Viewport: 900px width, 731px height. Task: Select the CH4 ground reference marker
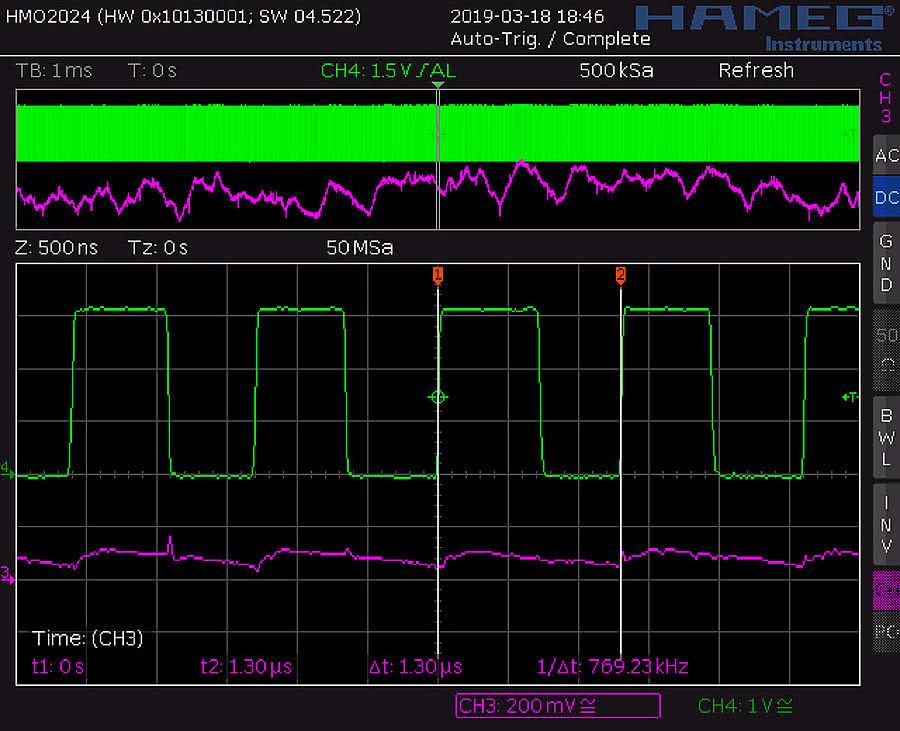tap(7, 468)
